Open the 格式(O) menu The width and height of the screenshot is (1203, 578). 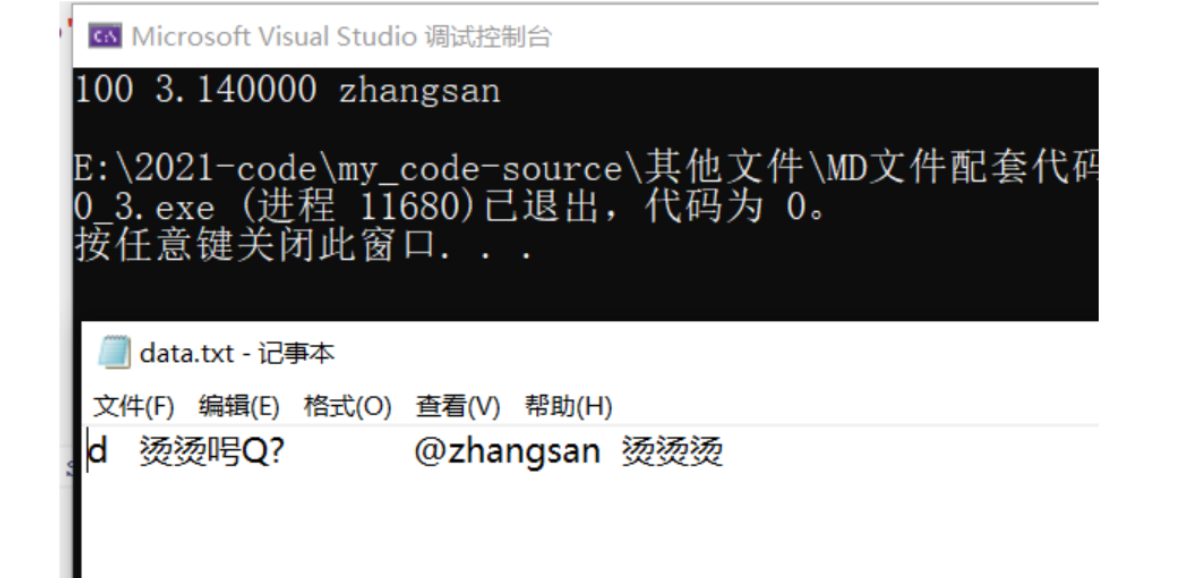click(x=347, y=407)
